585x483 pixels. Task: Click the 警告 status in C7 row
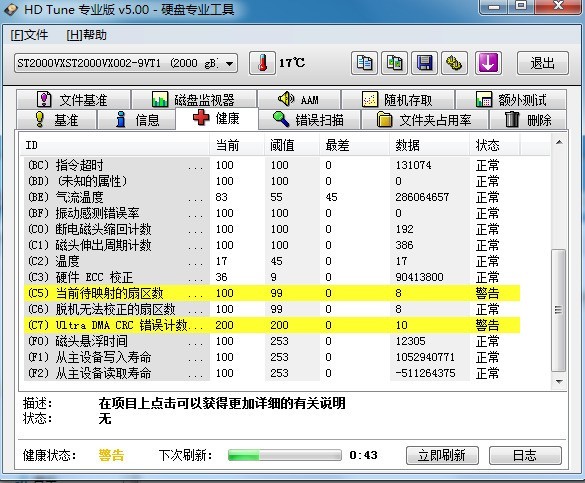[x=487, y=325]
